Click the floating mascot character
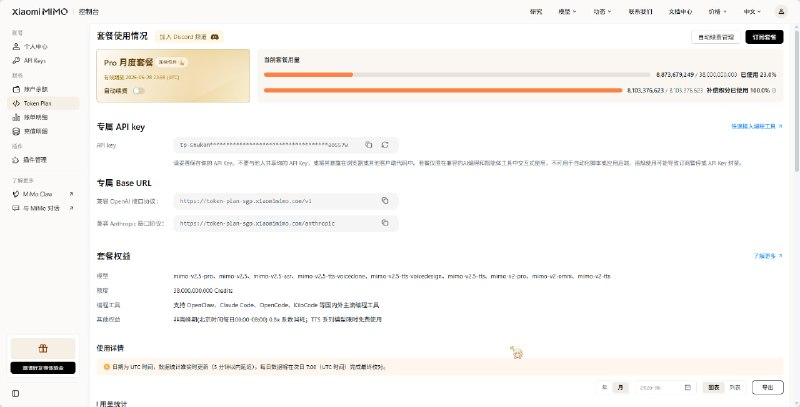The width and height of the screenshot is (800, 407). click(516, 352)
